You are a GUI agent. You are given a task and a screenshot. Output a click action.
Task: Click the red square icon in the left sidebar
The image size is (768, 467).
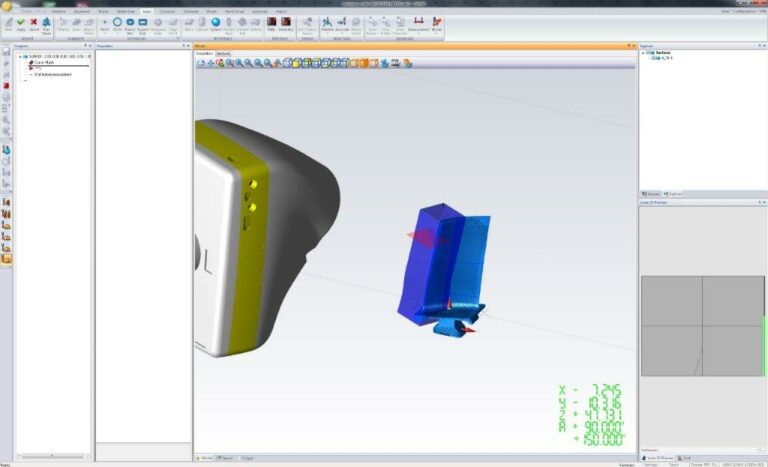pyautogui.click(x=6, y=86)
